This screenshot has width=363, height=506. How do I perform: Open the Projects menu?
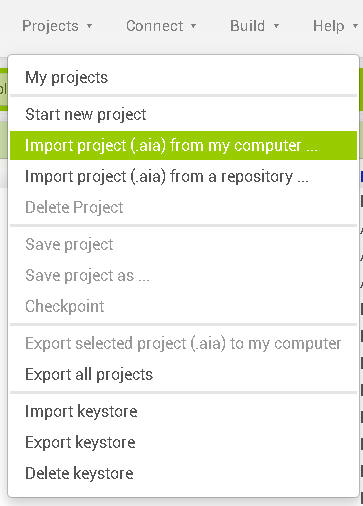pyautogui.click(x=57, y=26)
